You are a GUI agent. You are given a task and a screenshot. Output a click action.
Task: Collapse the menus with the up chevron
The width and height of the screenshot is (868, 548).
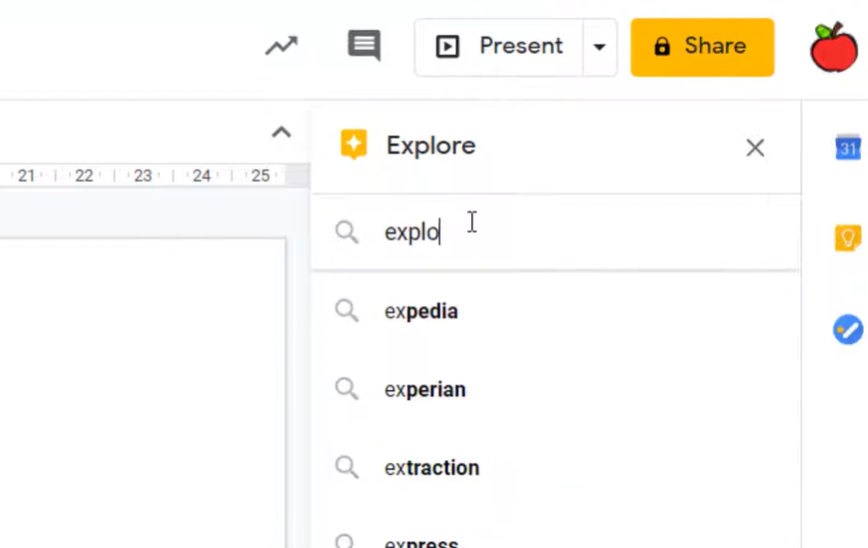[x=281, y=132]
